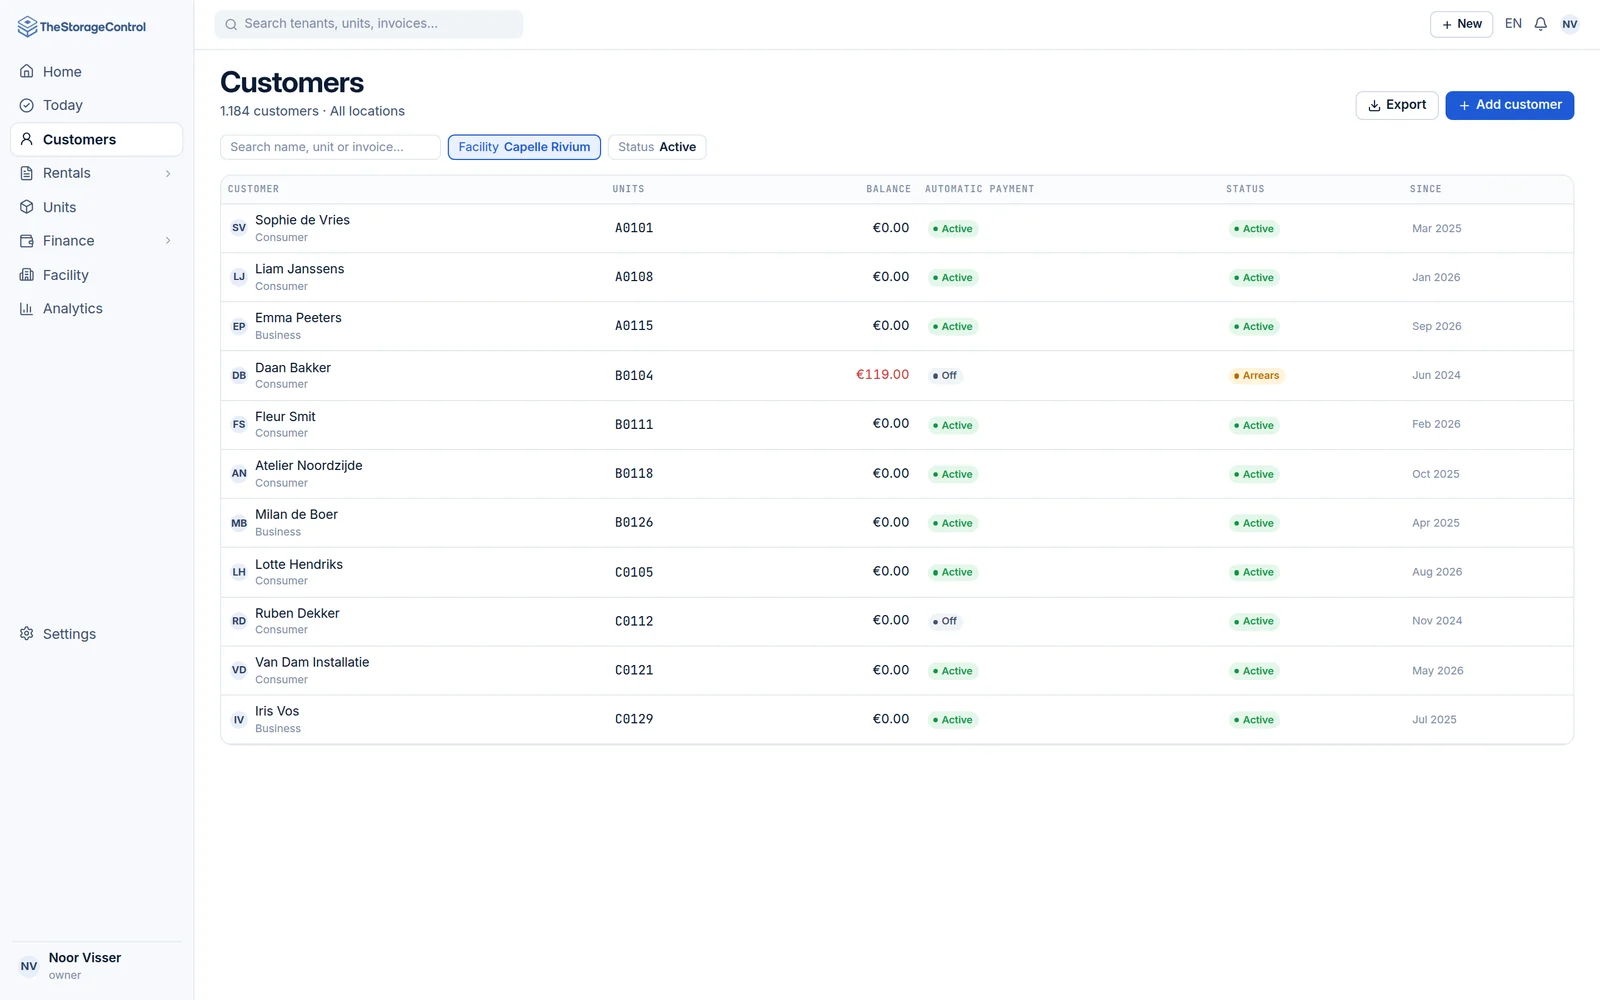Click Liam Janssens automatic payment Active badge
The height and width of the screenshot is (1000, 1600).
(953, 278)
